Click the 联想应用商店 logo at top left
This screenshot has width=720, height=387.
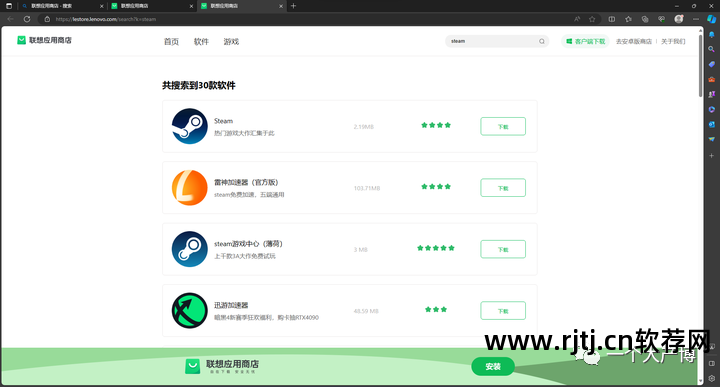coord(44,40)
